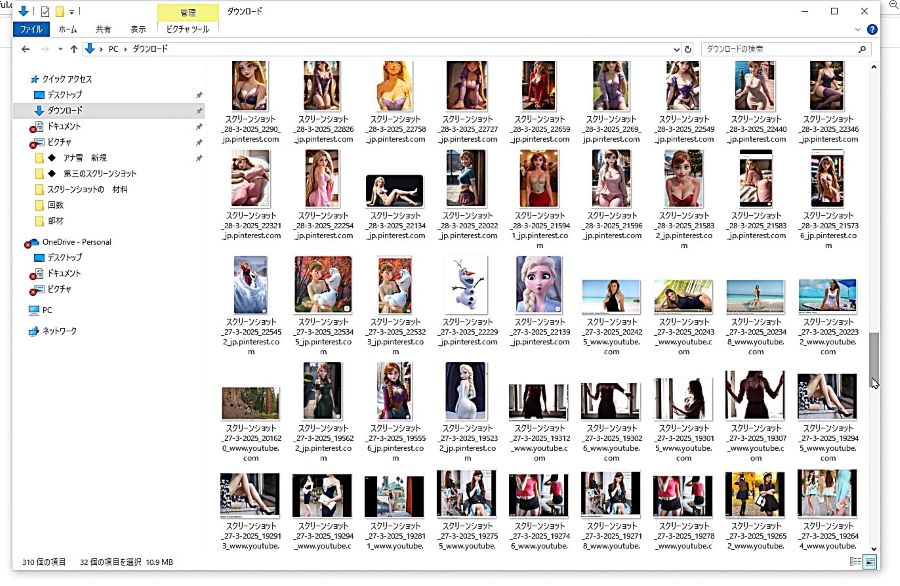The image size is (900, 586).
Task: Switch to large thumbnails view in status bar
Action: pyautogui.click(x=870, y=562)
